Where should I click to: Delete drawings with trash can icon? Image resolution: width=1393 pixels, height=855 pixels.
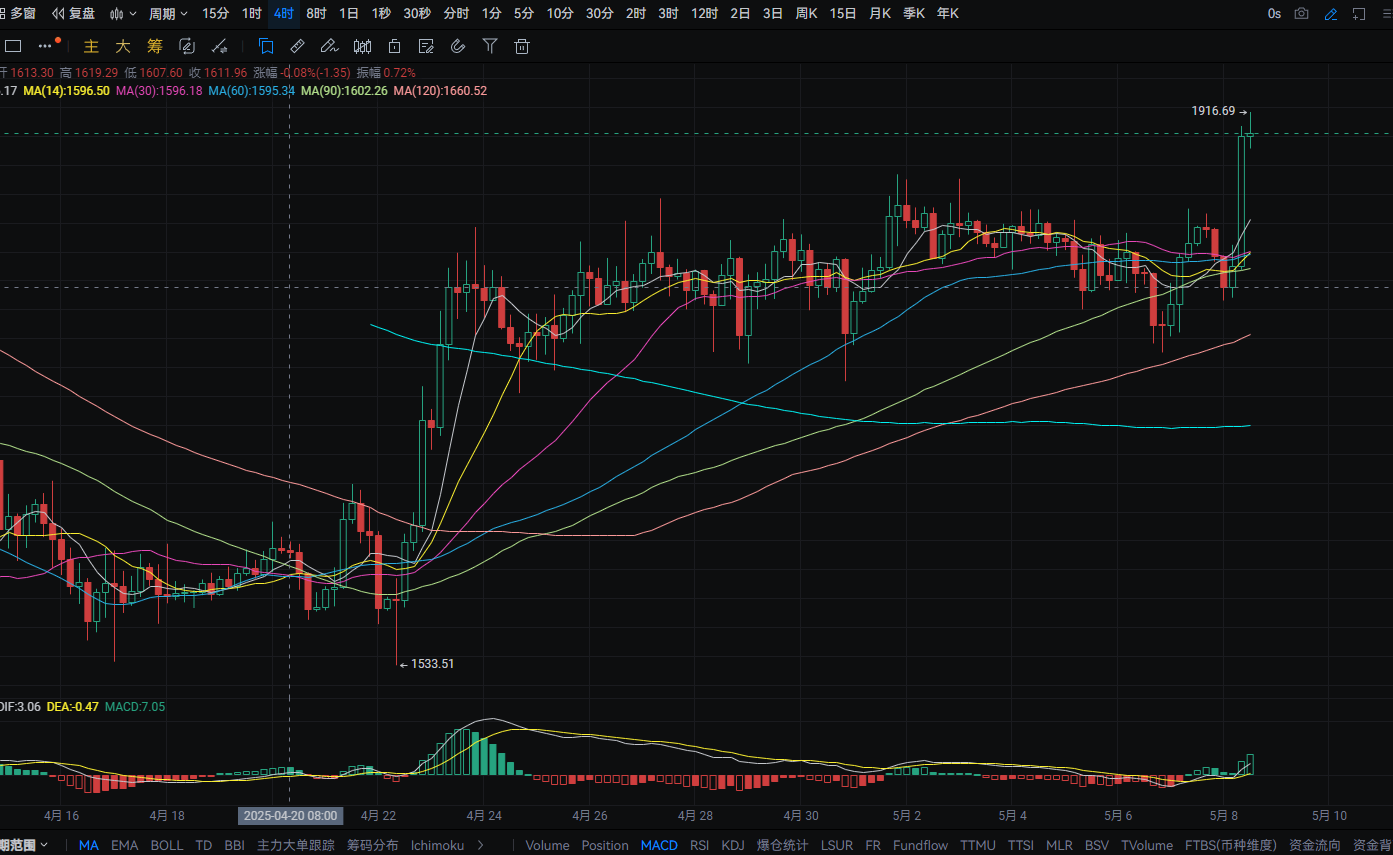[x=521, y=46]
